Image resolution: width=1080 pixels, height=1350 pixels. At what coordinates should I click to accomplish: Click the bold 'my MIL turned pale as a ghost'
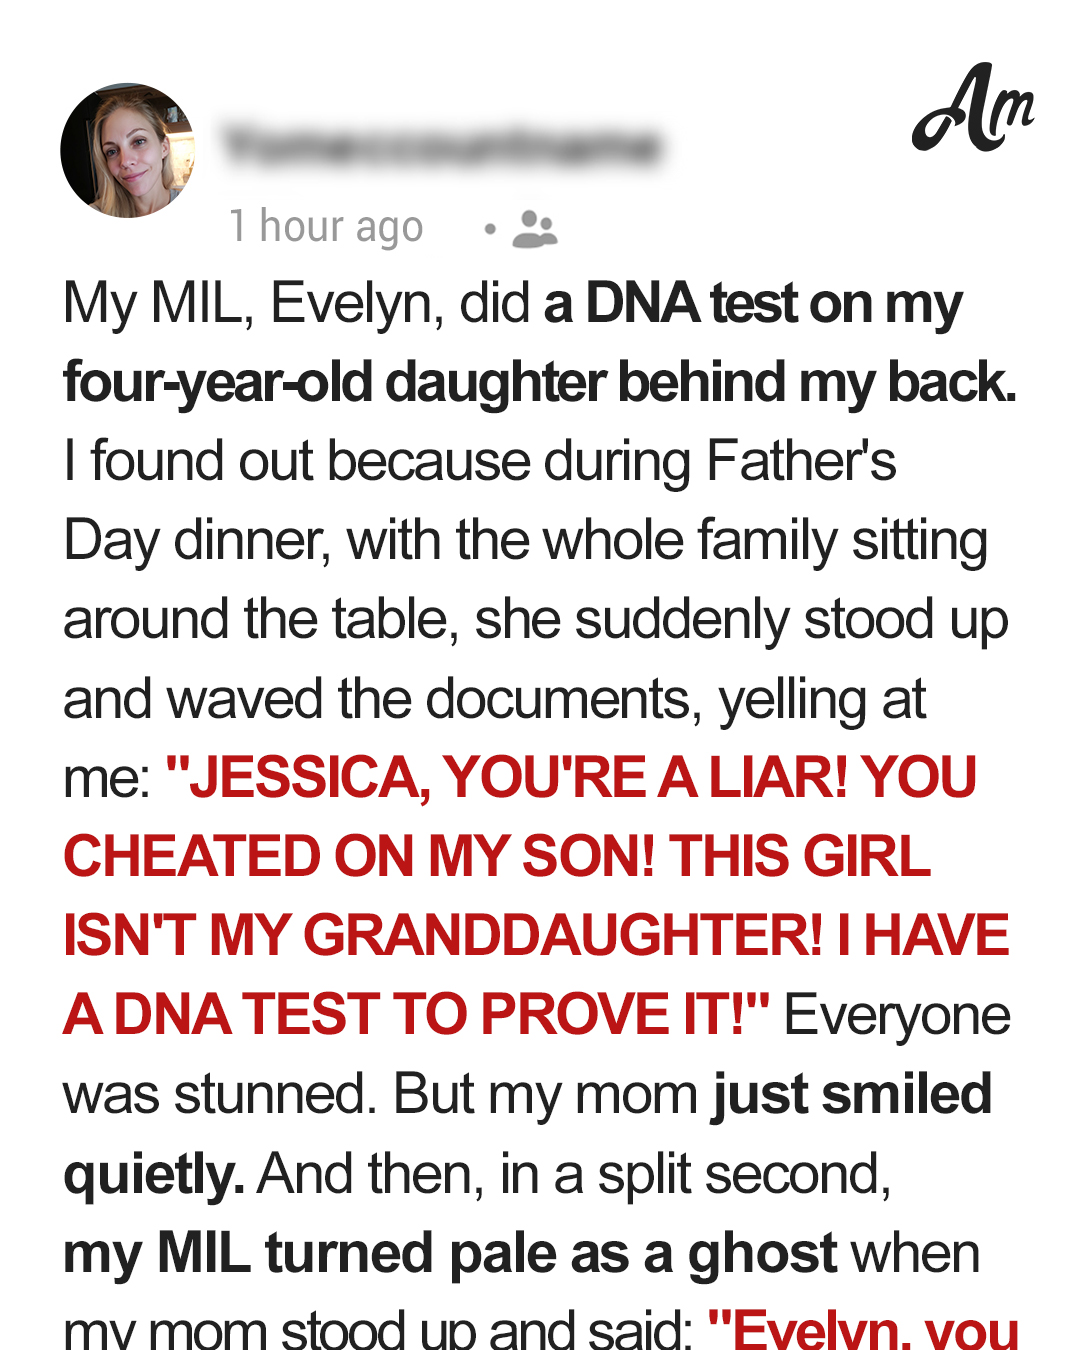click(x=450, y=1253)
